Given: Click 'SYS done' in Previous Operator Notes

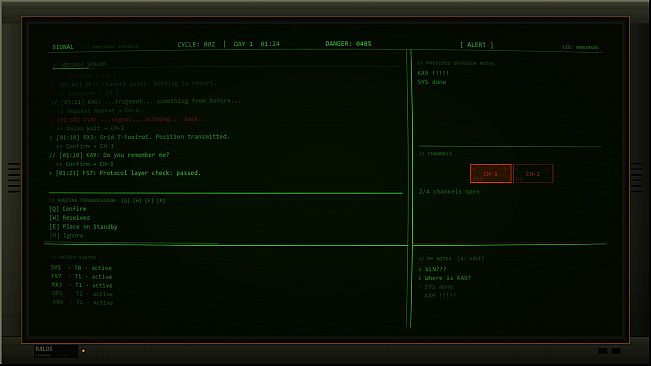Looking at the screenshot, I should pyautogui.click(x=432, y=82).
